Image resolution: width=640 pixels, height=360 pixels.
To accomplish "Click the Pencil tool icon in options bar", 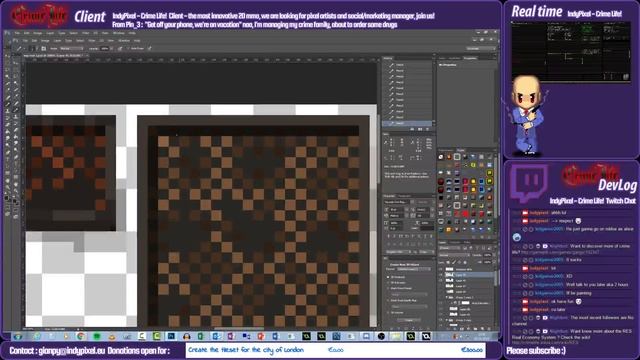I will 19,48.
